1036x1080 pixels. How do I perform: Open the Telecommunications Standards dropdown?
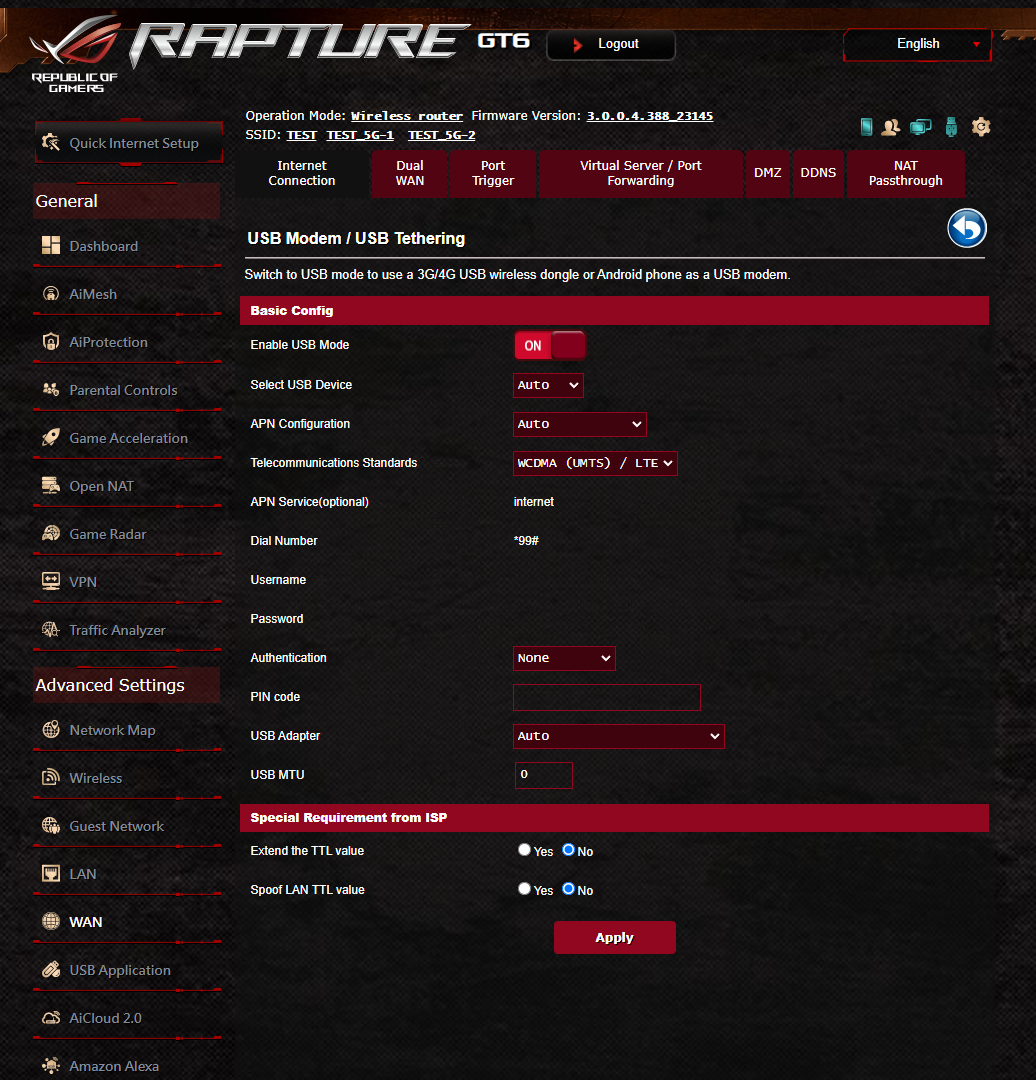click(595, 463)
